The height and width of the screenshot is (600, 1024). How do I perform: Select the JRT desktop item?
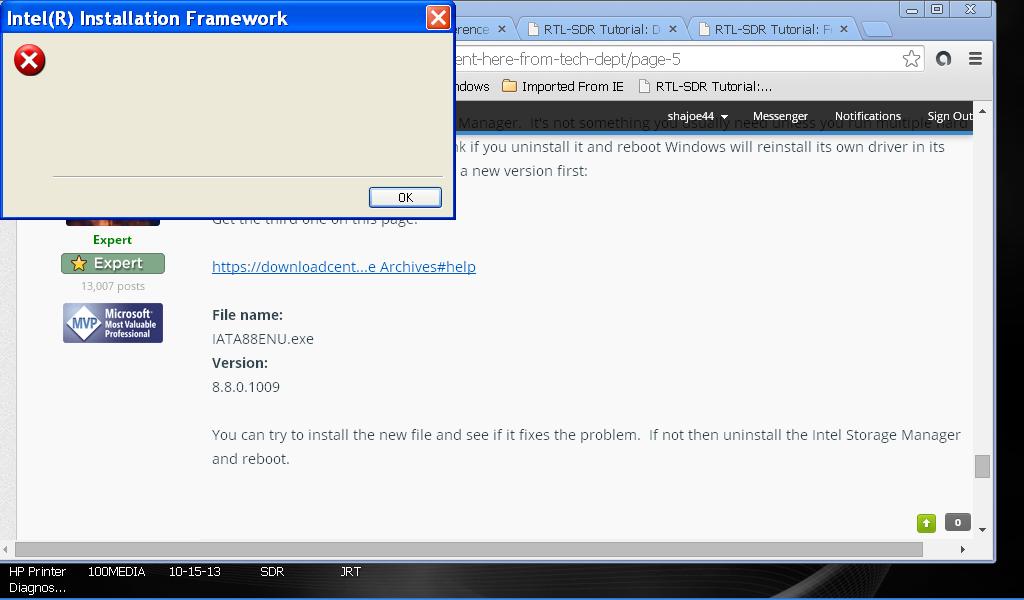(x=351, y=571)
